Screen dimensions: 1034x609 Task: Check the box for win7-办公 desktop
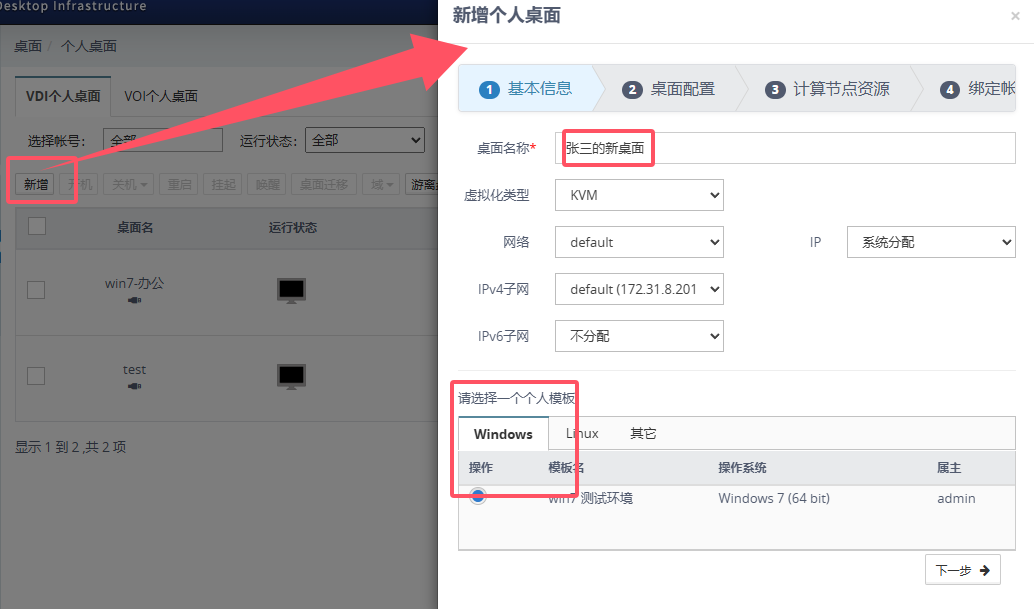(36, 290)
